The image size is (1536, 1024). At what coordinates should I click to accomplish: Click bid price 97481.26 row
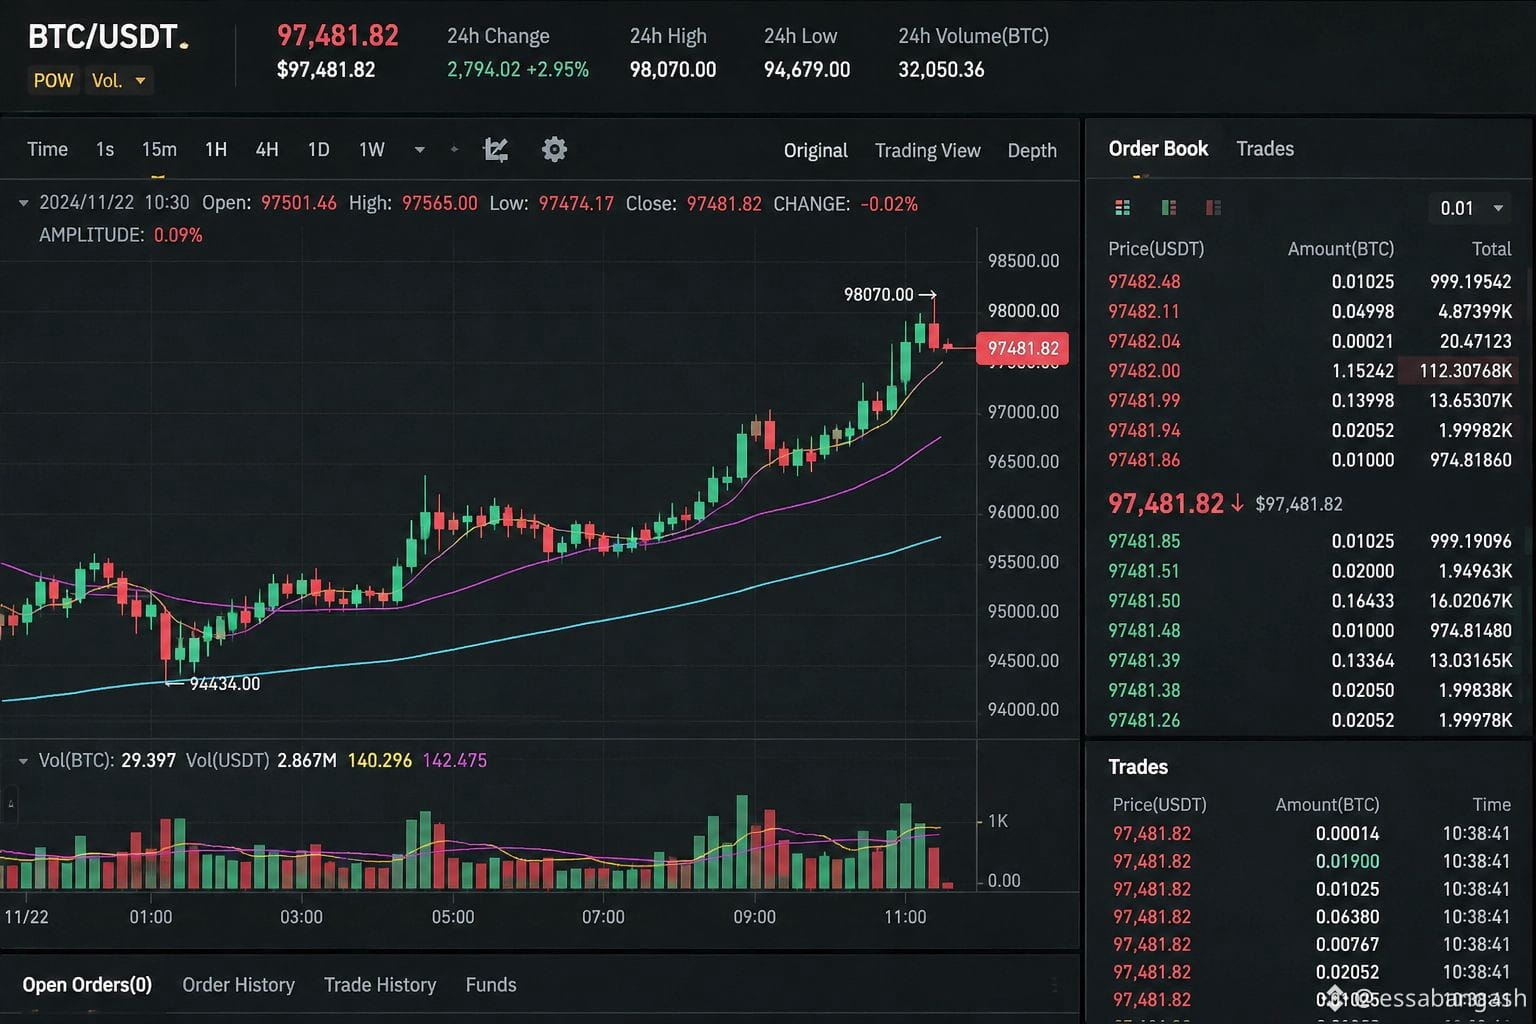[x=1310, y=720]
